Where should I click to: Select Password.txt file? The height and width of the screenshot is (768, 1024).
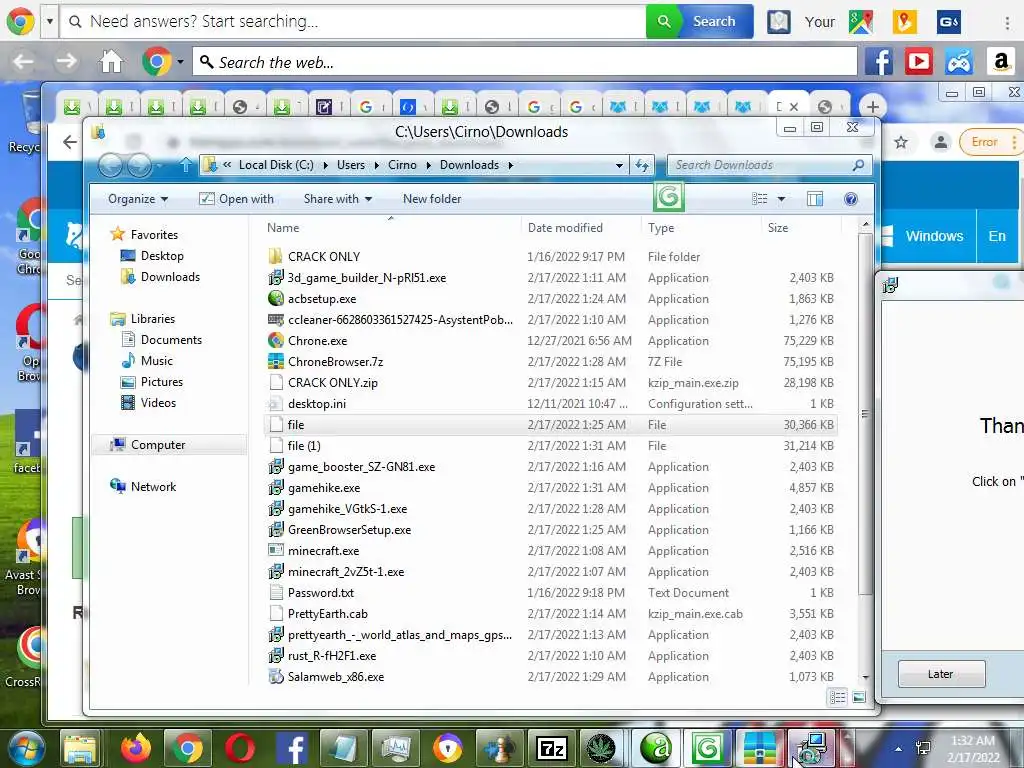(321, 593)
